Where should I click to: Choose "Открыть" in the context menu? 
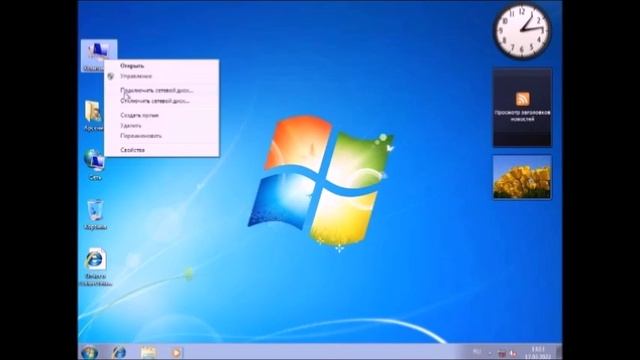click(x=162, y=66)
